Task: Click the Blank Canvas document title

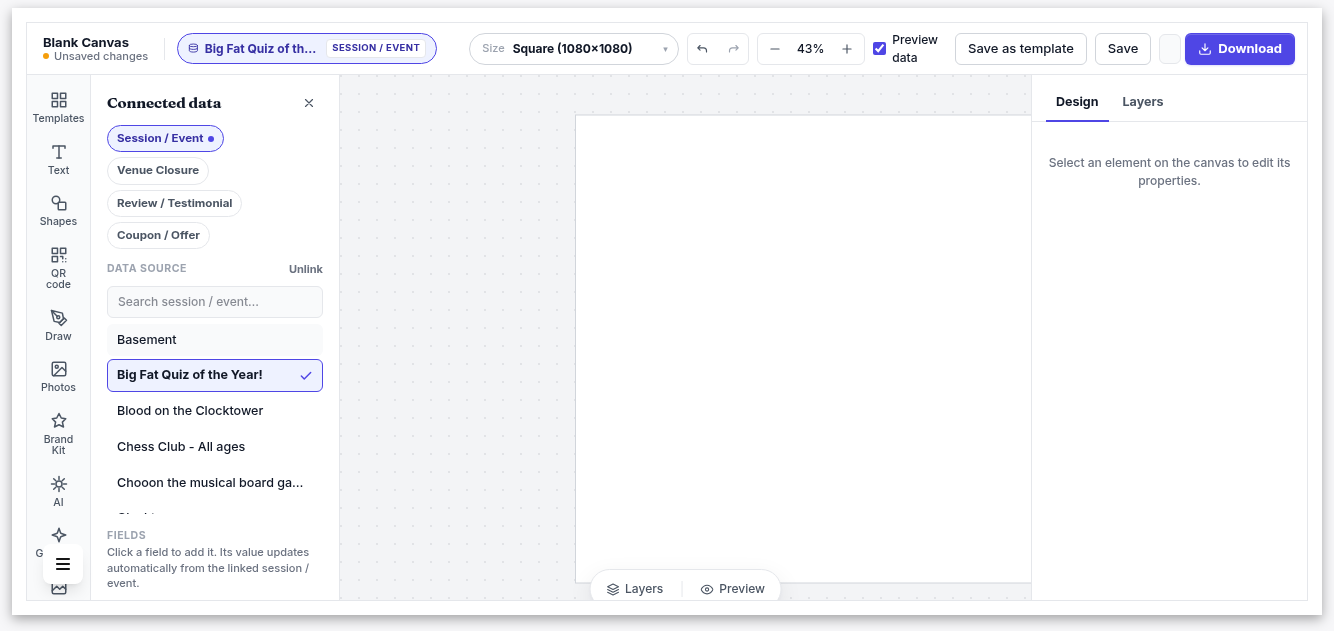Action: 86,42
